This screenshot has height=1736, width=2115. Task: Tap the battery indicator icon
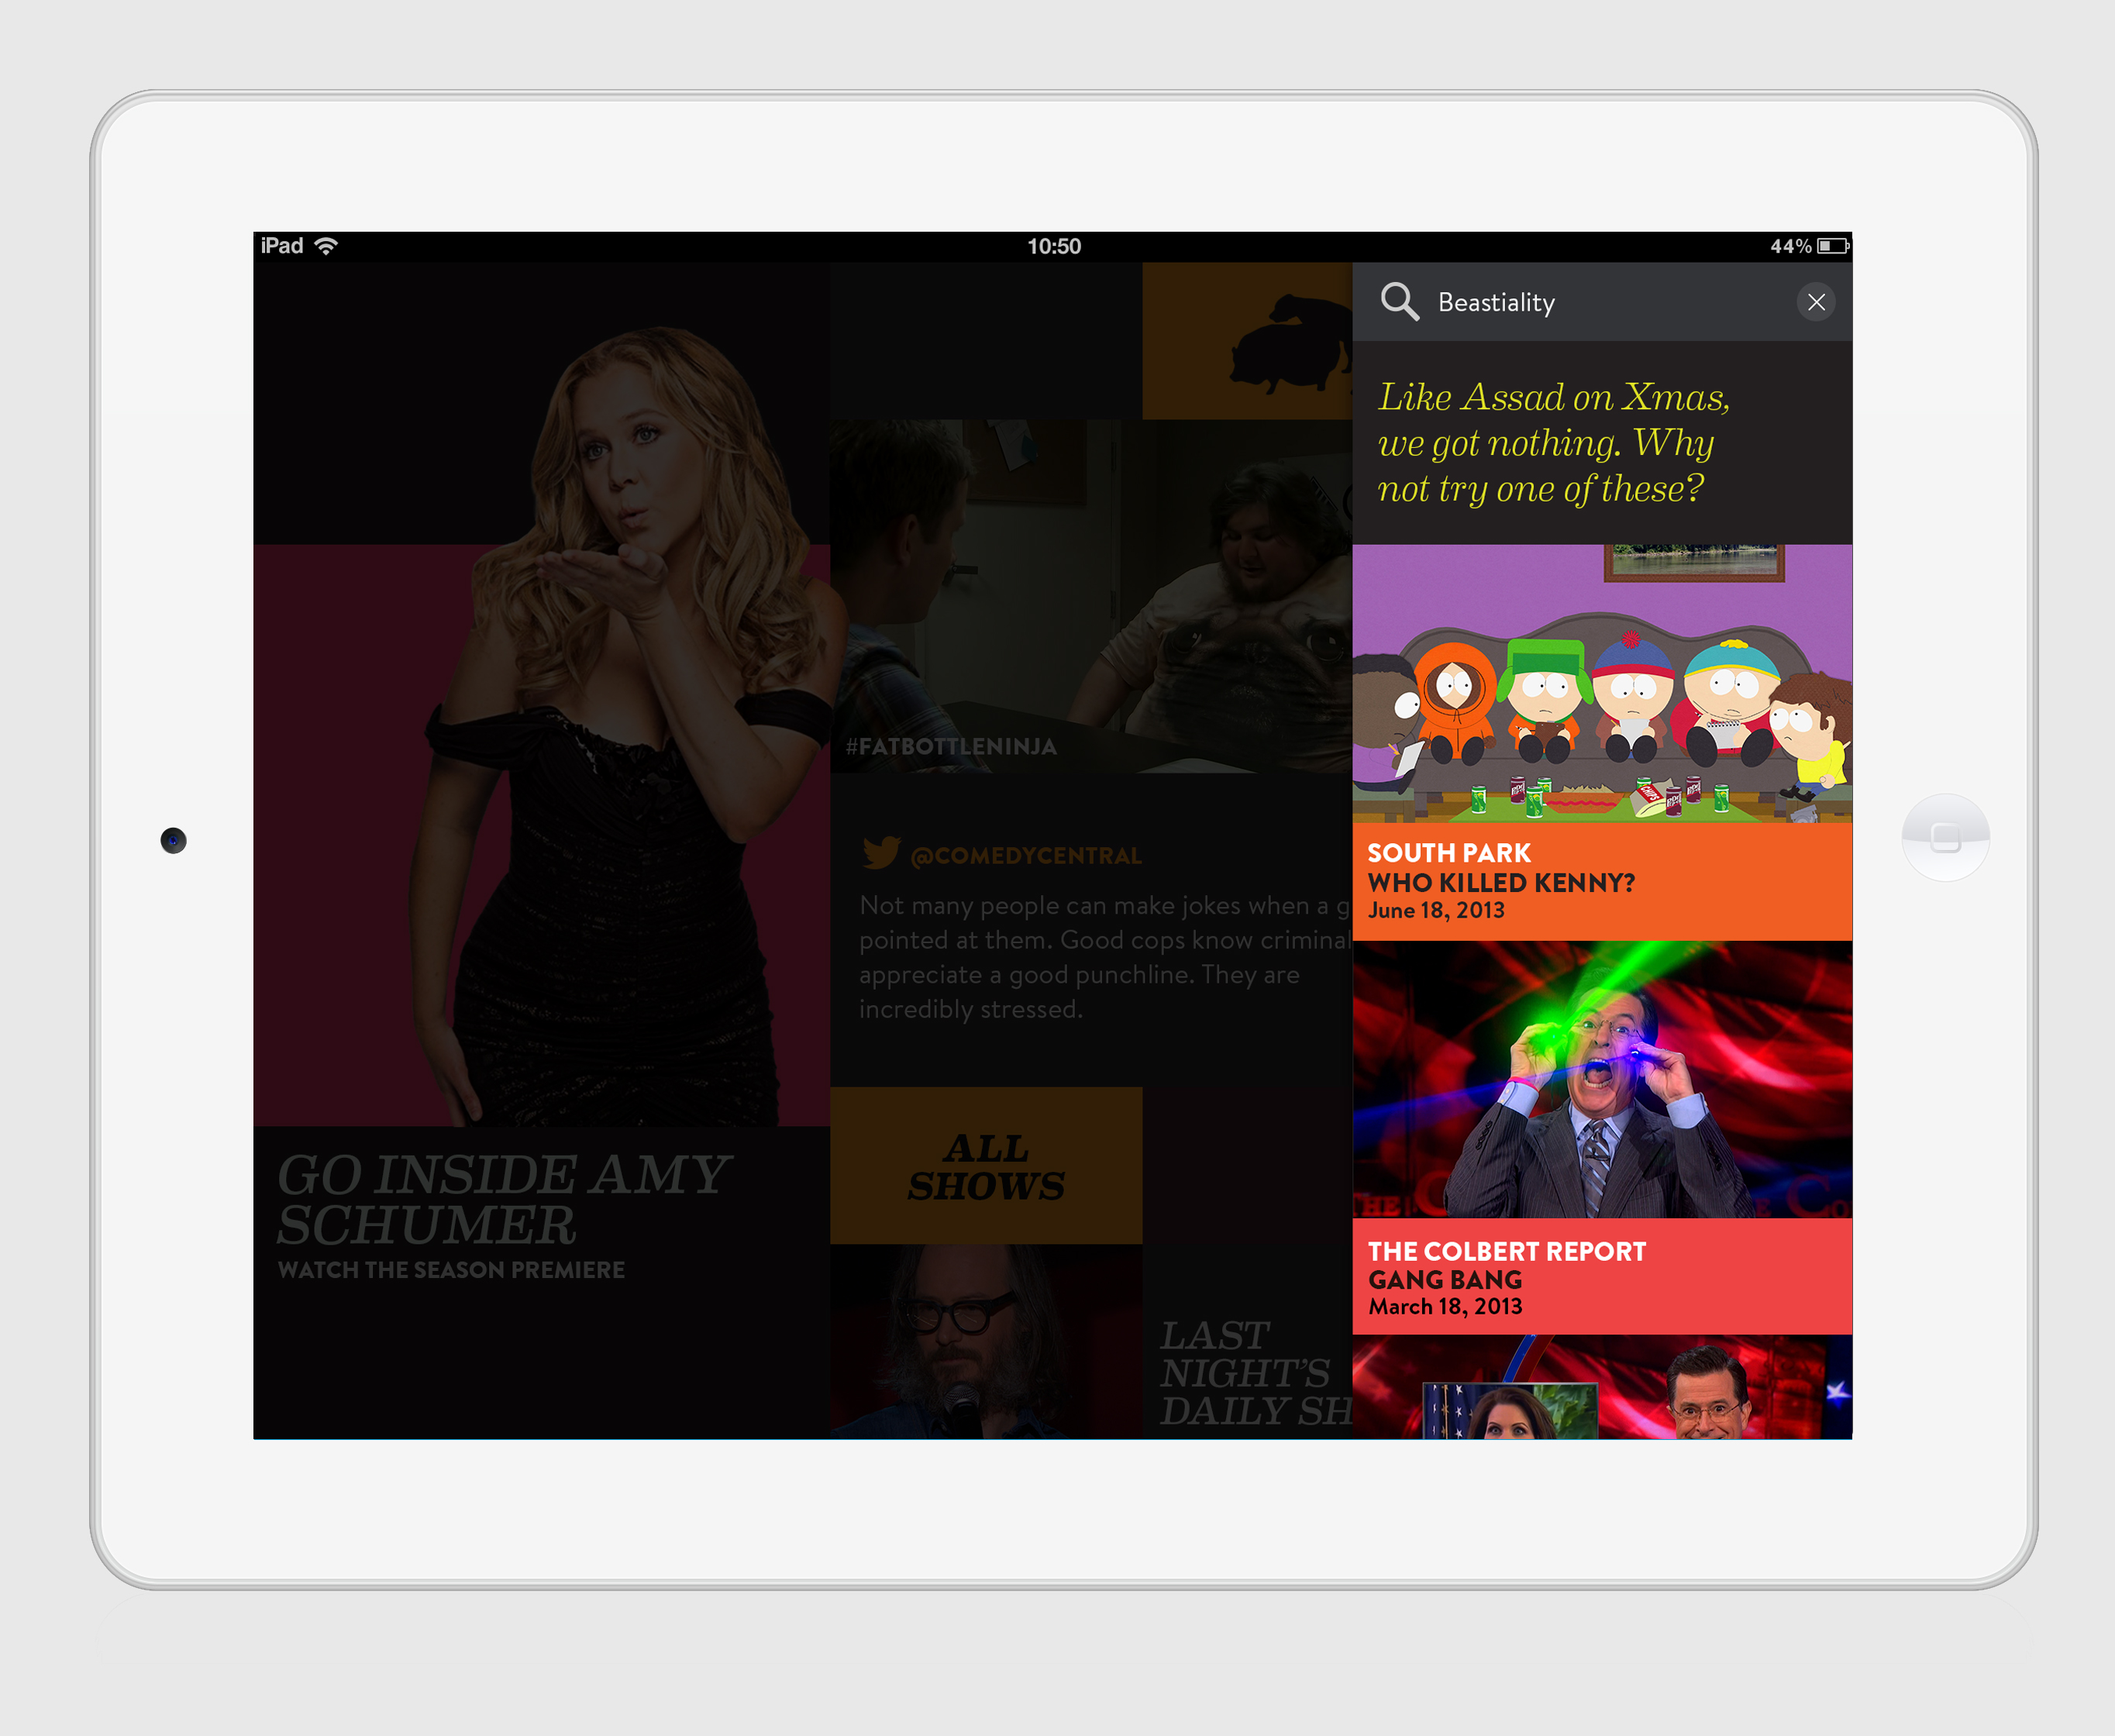(x=1833, y=246)
